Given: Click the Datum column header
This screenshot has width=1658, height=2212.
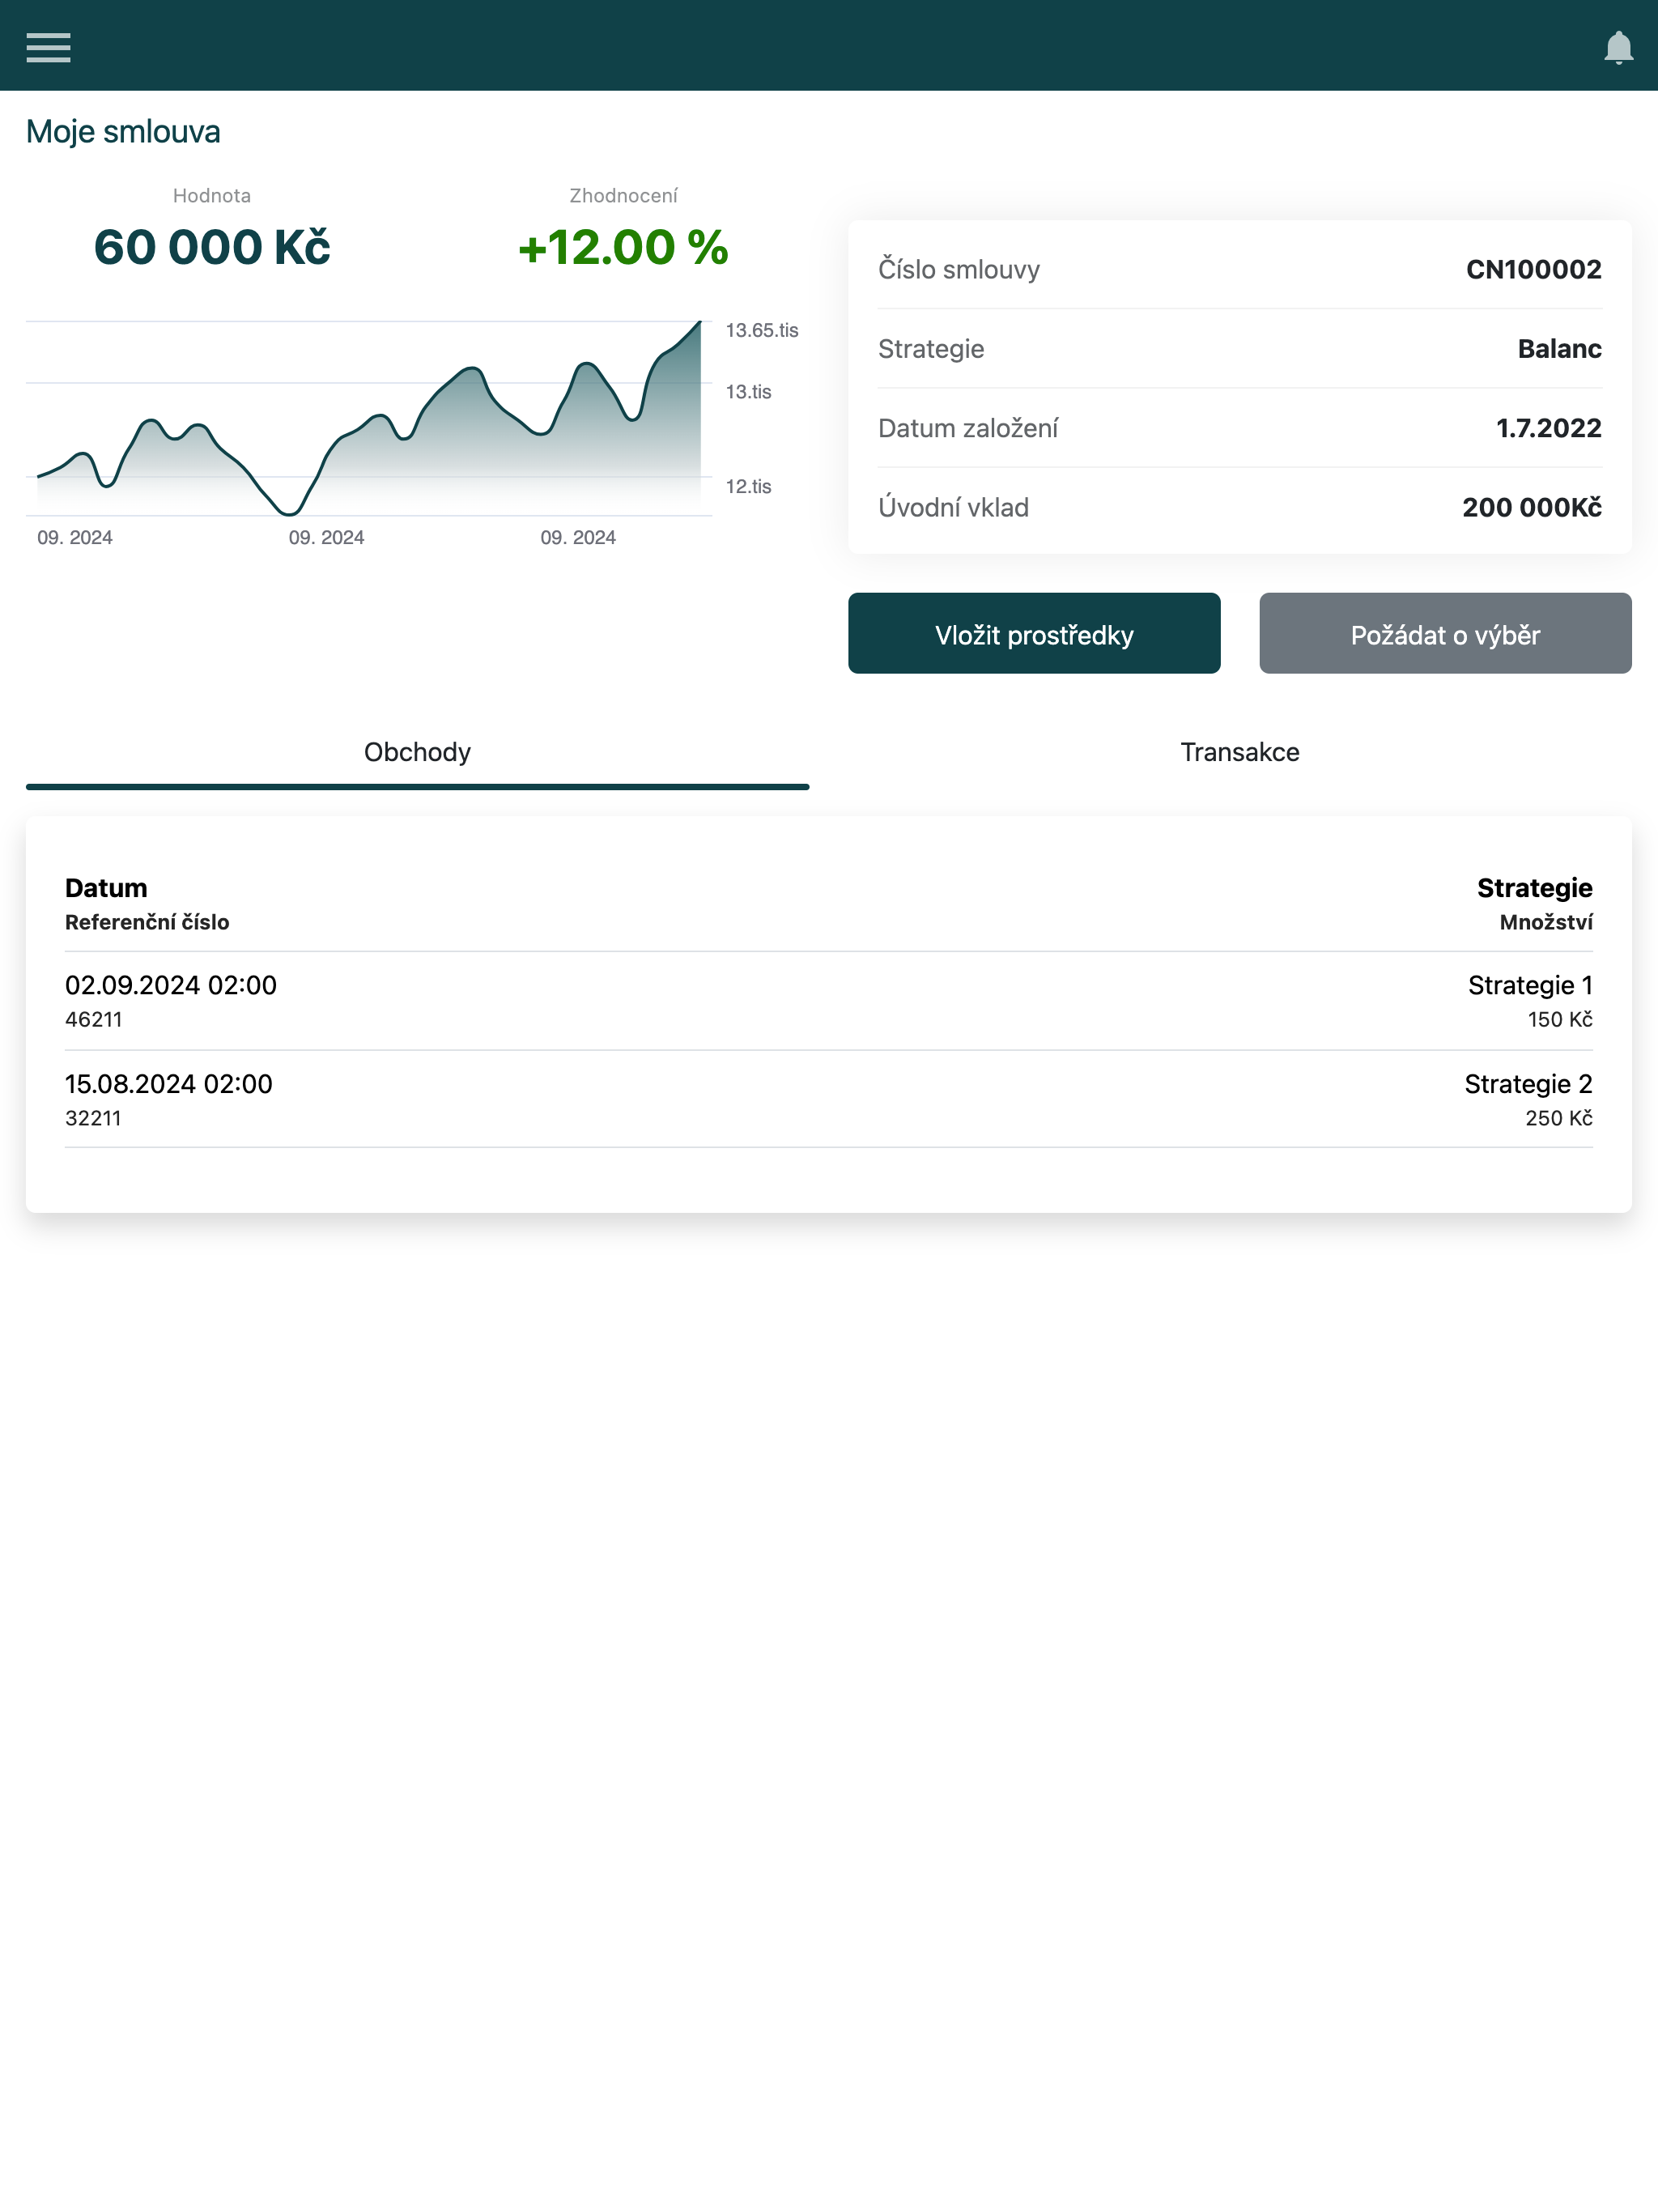Looking at the screenshot, I should coord(106,888).
